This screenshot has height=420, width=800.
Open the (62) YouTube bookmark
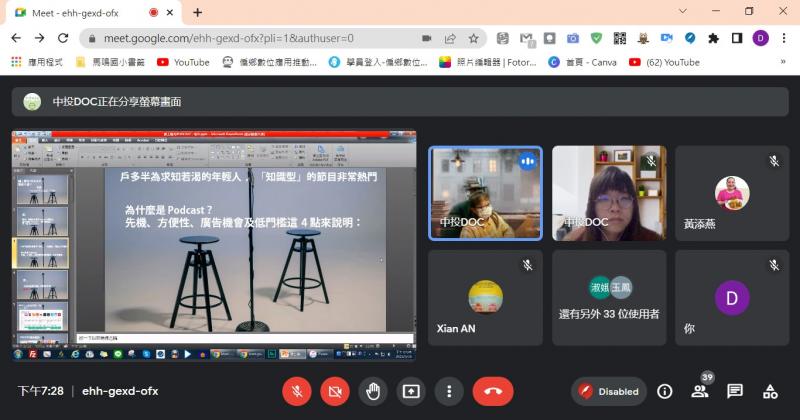[664, 62]
